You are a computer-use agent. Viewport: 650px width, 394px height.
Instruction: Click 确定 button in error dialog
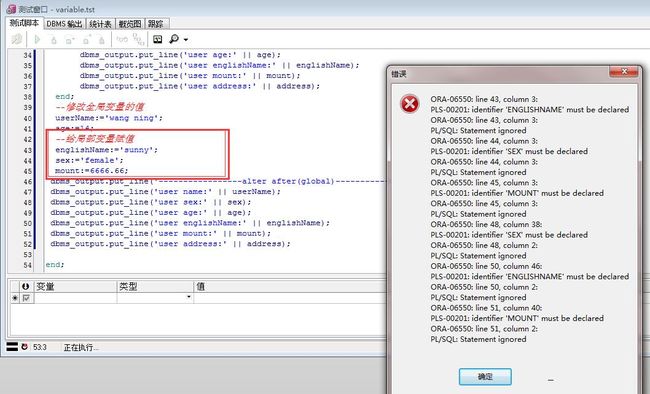(x=485, y=377)
